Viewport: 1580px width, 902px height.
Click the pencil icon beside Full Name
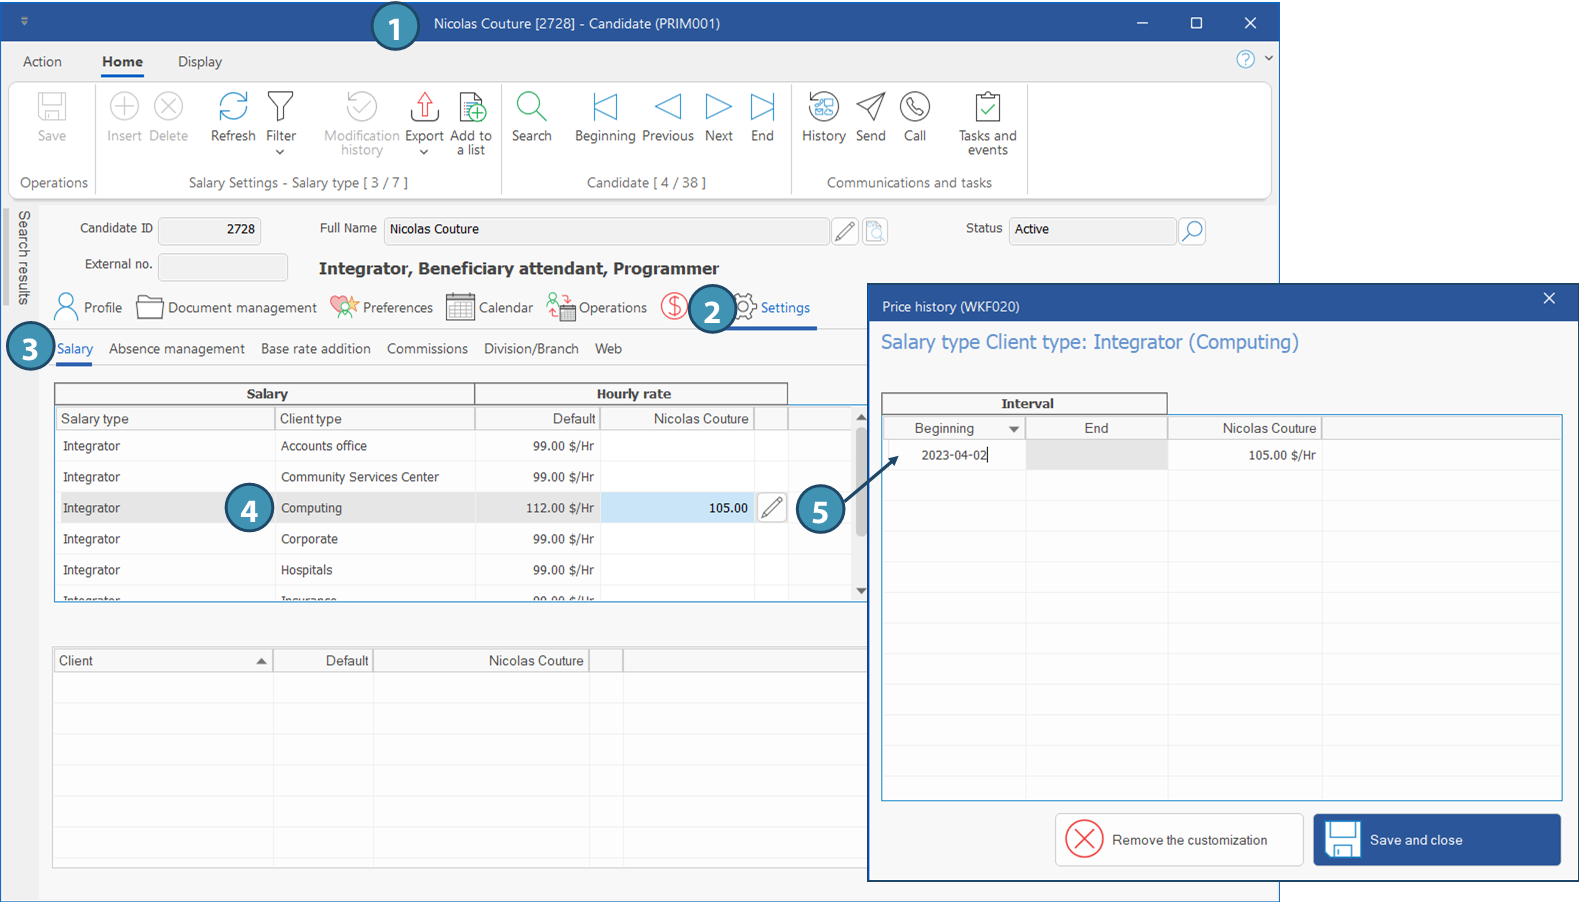coord(845,231)
